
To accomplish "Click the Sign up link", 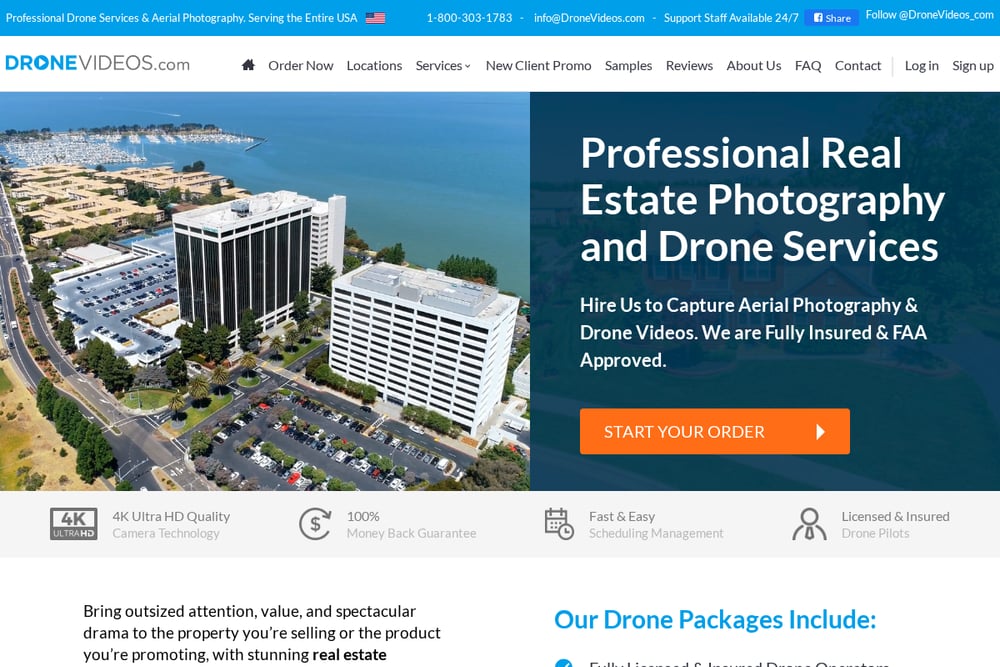I will pyautogui.click(x=973, y=66).
